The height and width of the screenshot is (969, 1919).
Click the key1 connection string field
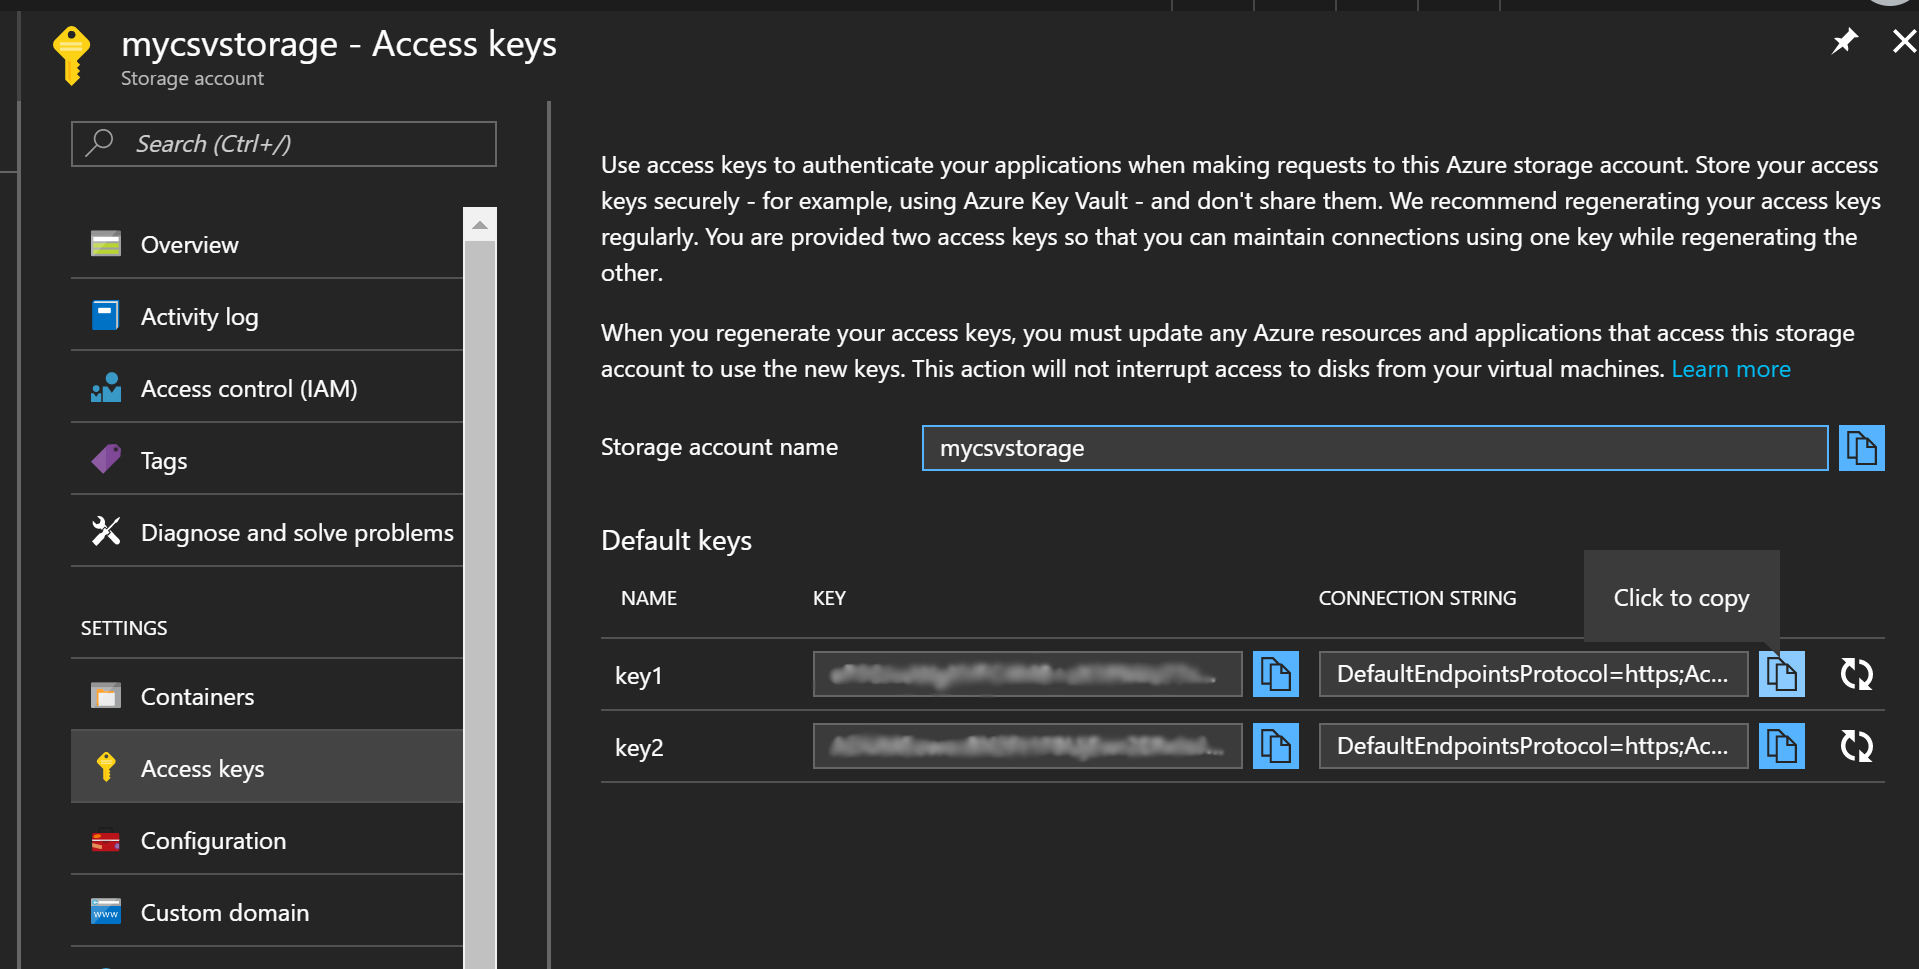1534,674
